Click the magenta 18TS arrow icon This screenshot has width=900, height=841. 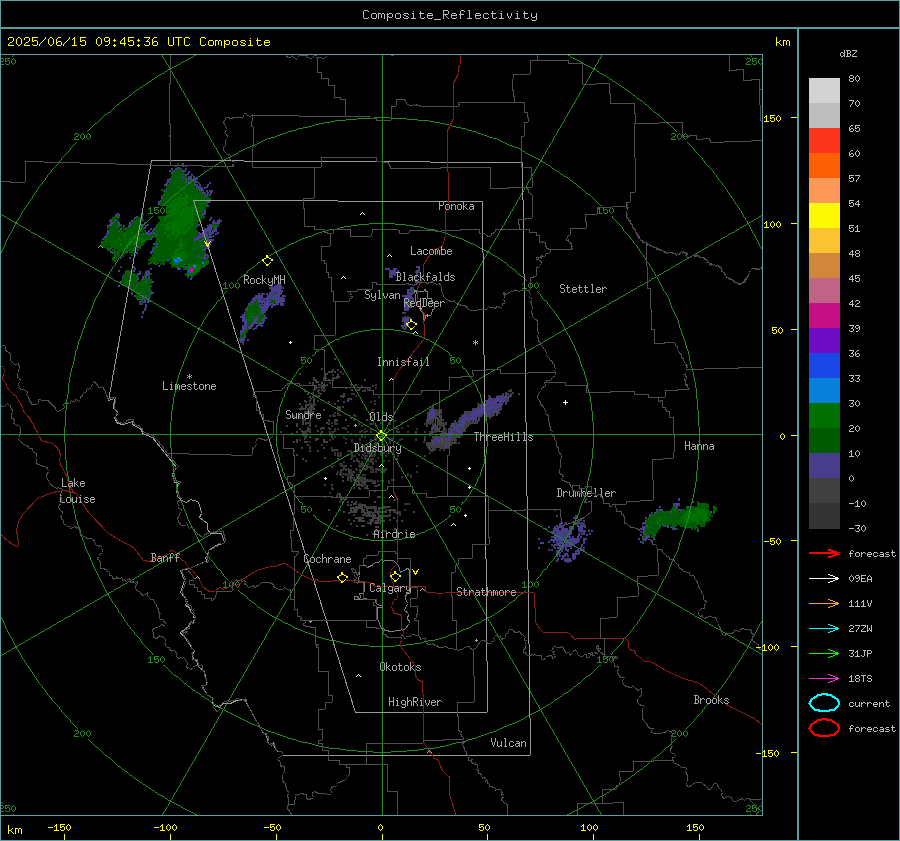coord(824,679)
